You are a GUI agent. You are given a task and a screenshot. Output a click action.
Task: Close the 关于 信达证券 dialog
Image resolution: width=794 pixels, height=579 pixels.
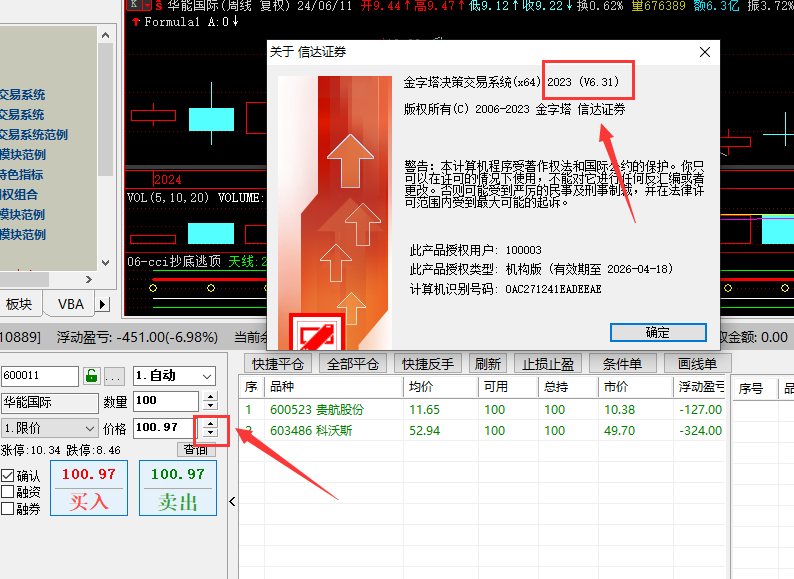pos(704,52)
